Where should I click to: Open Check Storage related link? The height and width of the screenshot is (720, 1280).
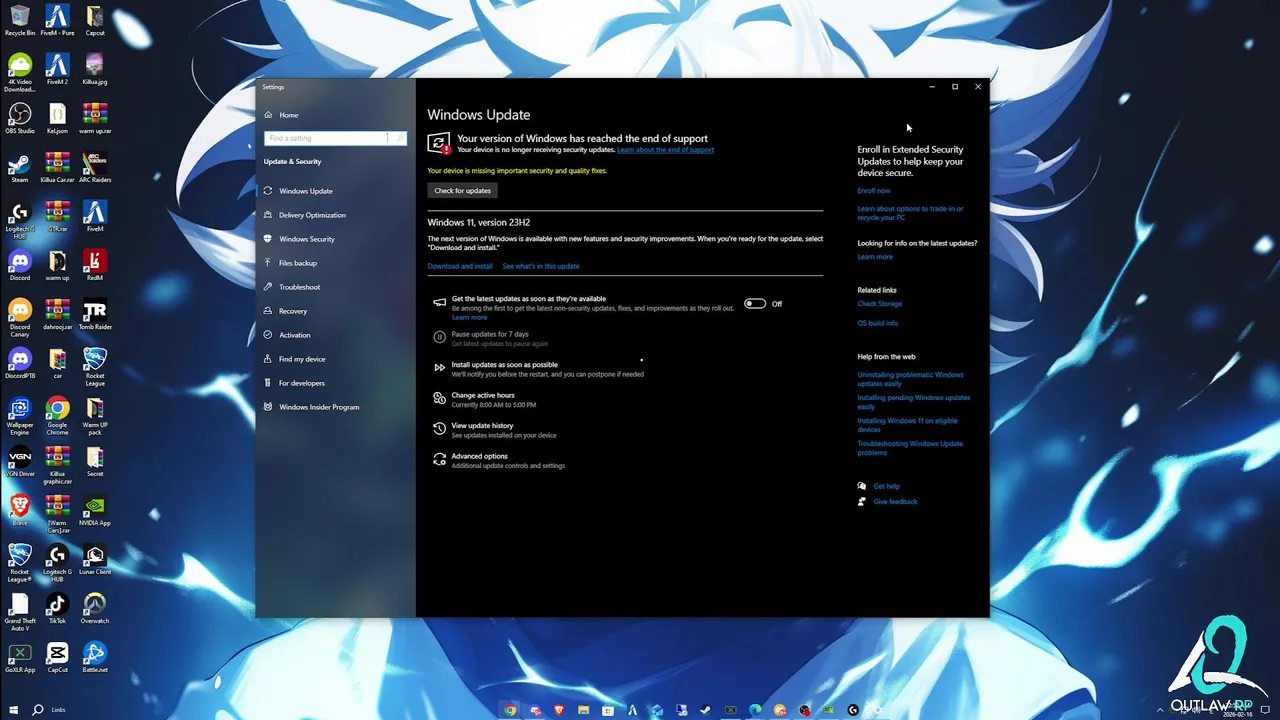point(879,304)
